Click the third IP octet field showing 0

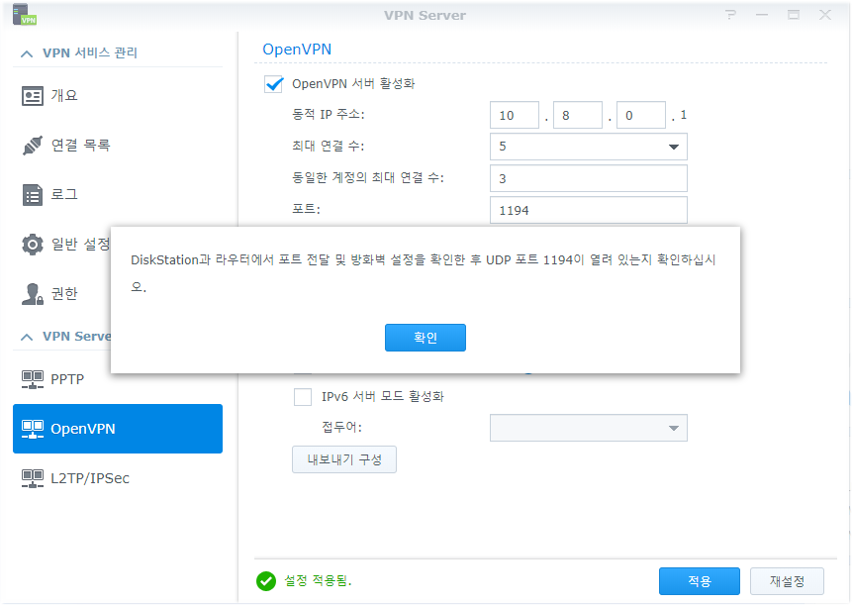coord(641,115)
